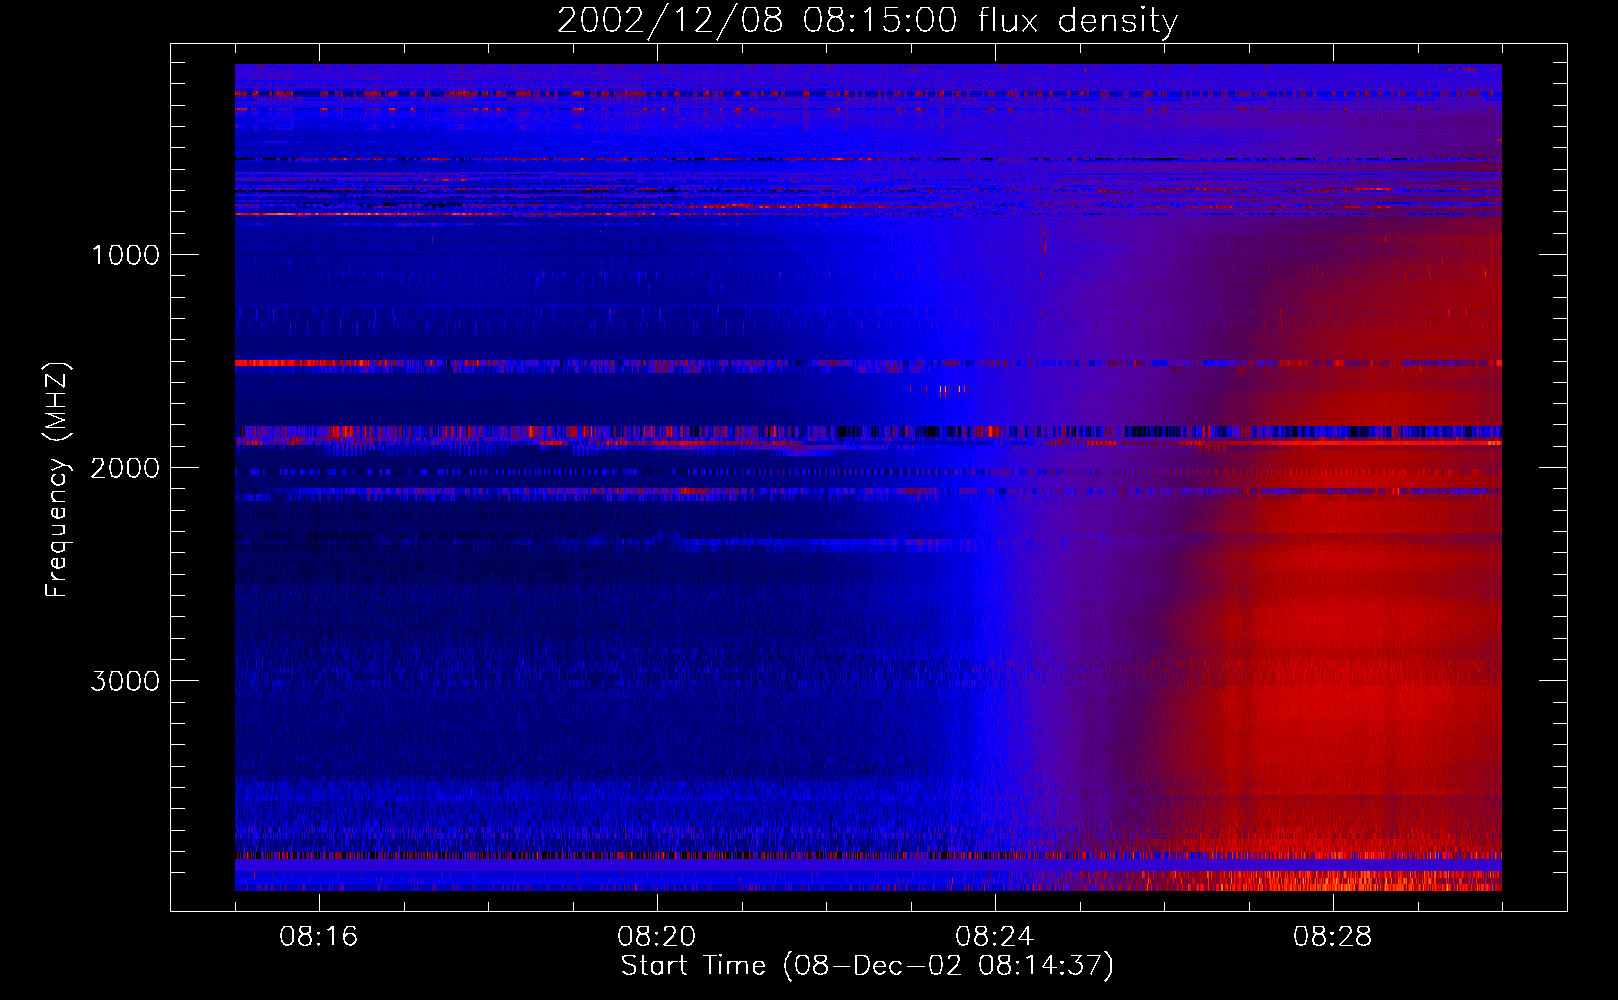Viewport: 1618px width, 1000px height.
Task: Click the "2000" frequency tick label
Action: (125, 468)
